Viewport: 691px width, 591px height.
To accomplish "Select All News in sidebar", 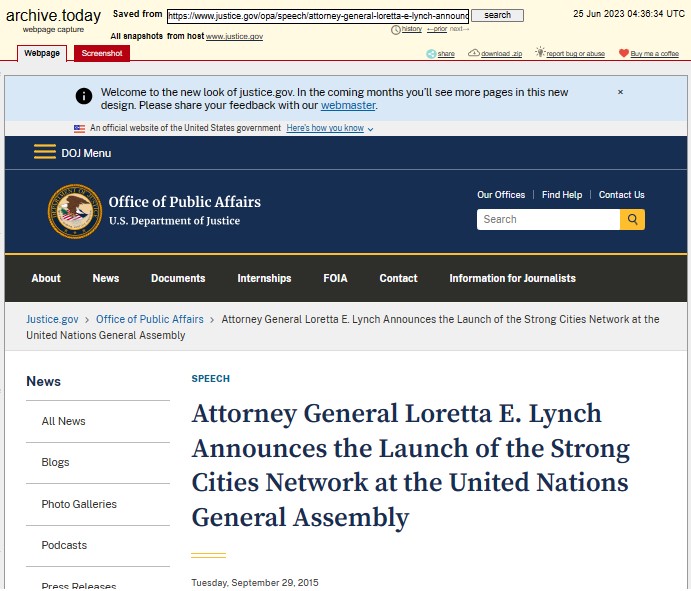I will click(63, 421).
